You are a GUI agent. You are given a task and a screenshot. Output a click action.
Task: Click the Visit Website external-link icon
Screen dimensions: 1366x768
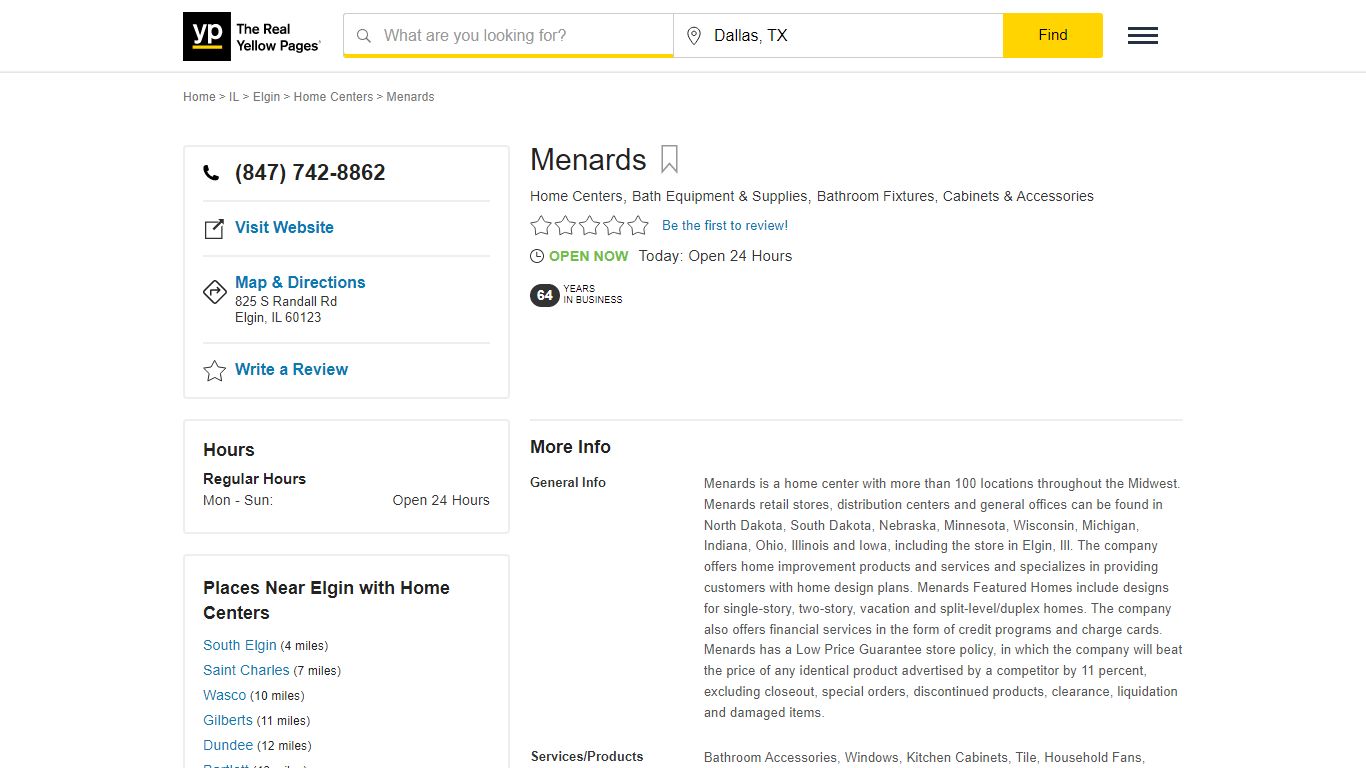point(214,229)
